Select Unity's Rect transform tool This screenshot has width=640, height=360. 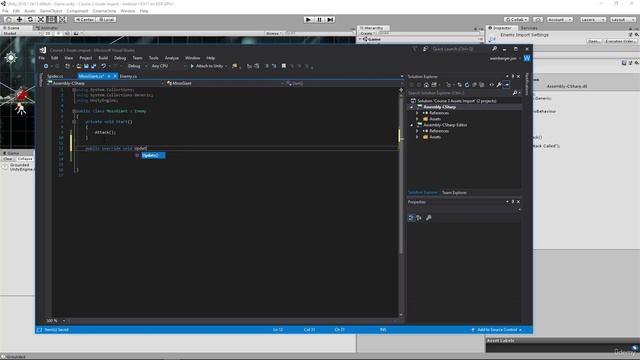[51, 20]
